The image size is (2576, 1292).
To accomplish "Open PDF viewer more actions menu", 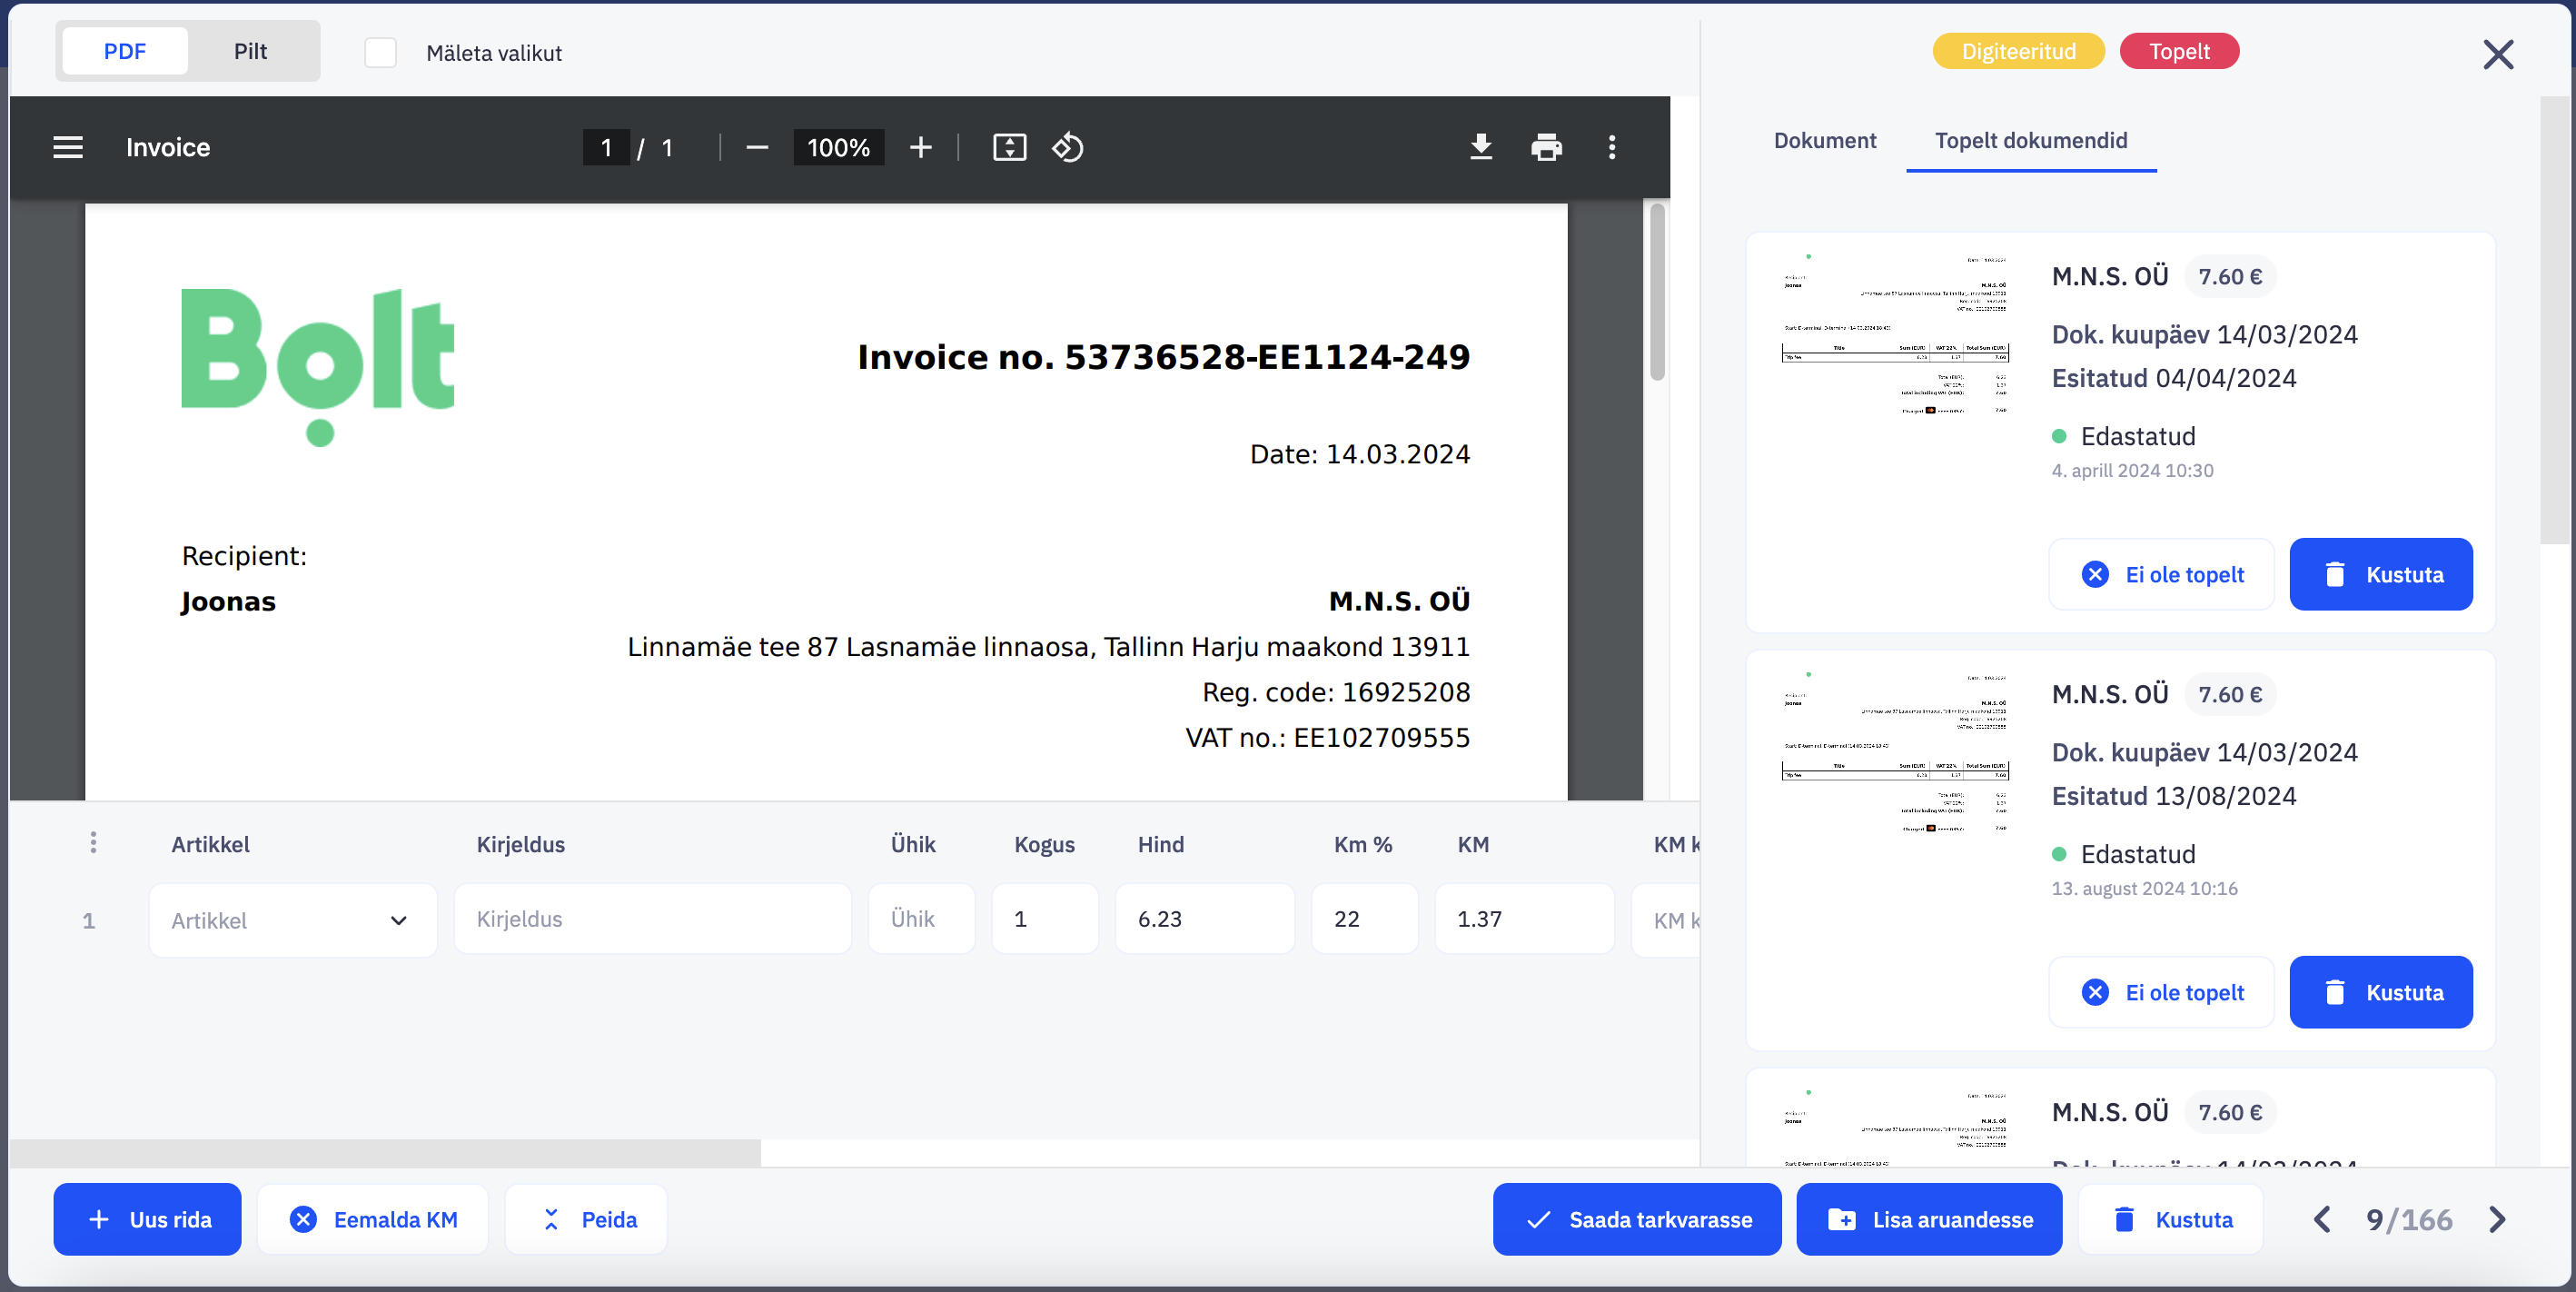I will pos(1611,148).
